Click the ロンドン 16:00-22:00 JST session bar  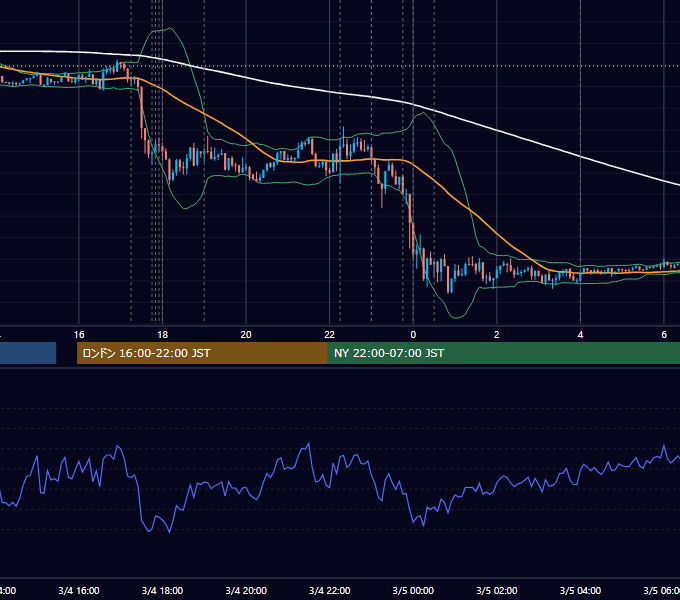point(202,353)
